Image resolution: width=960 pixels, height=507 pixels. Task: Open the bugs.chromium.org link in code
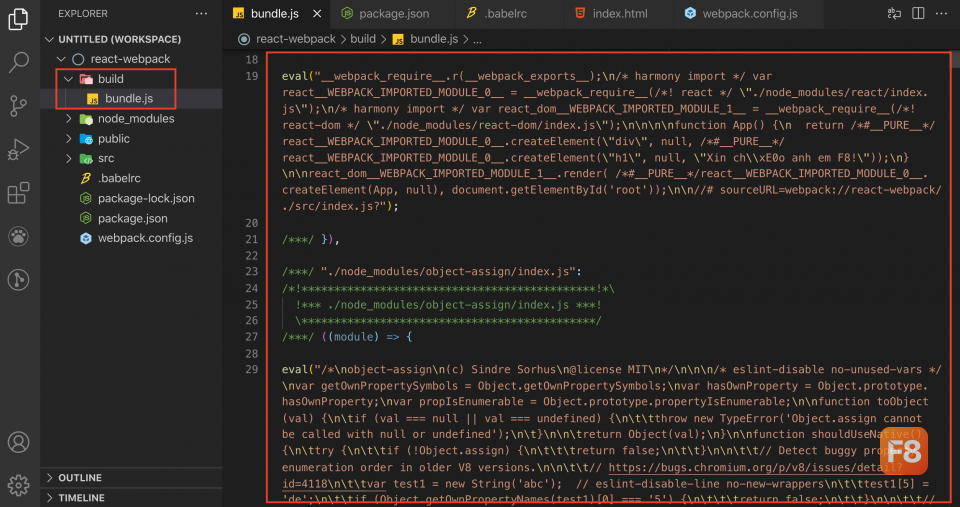[x=756, y=468]
